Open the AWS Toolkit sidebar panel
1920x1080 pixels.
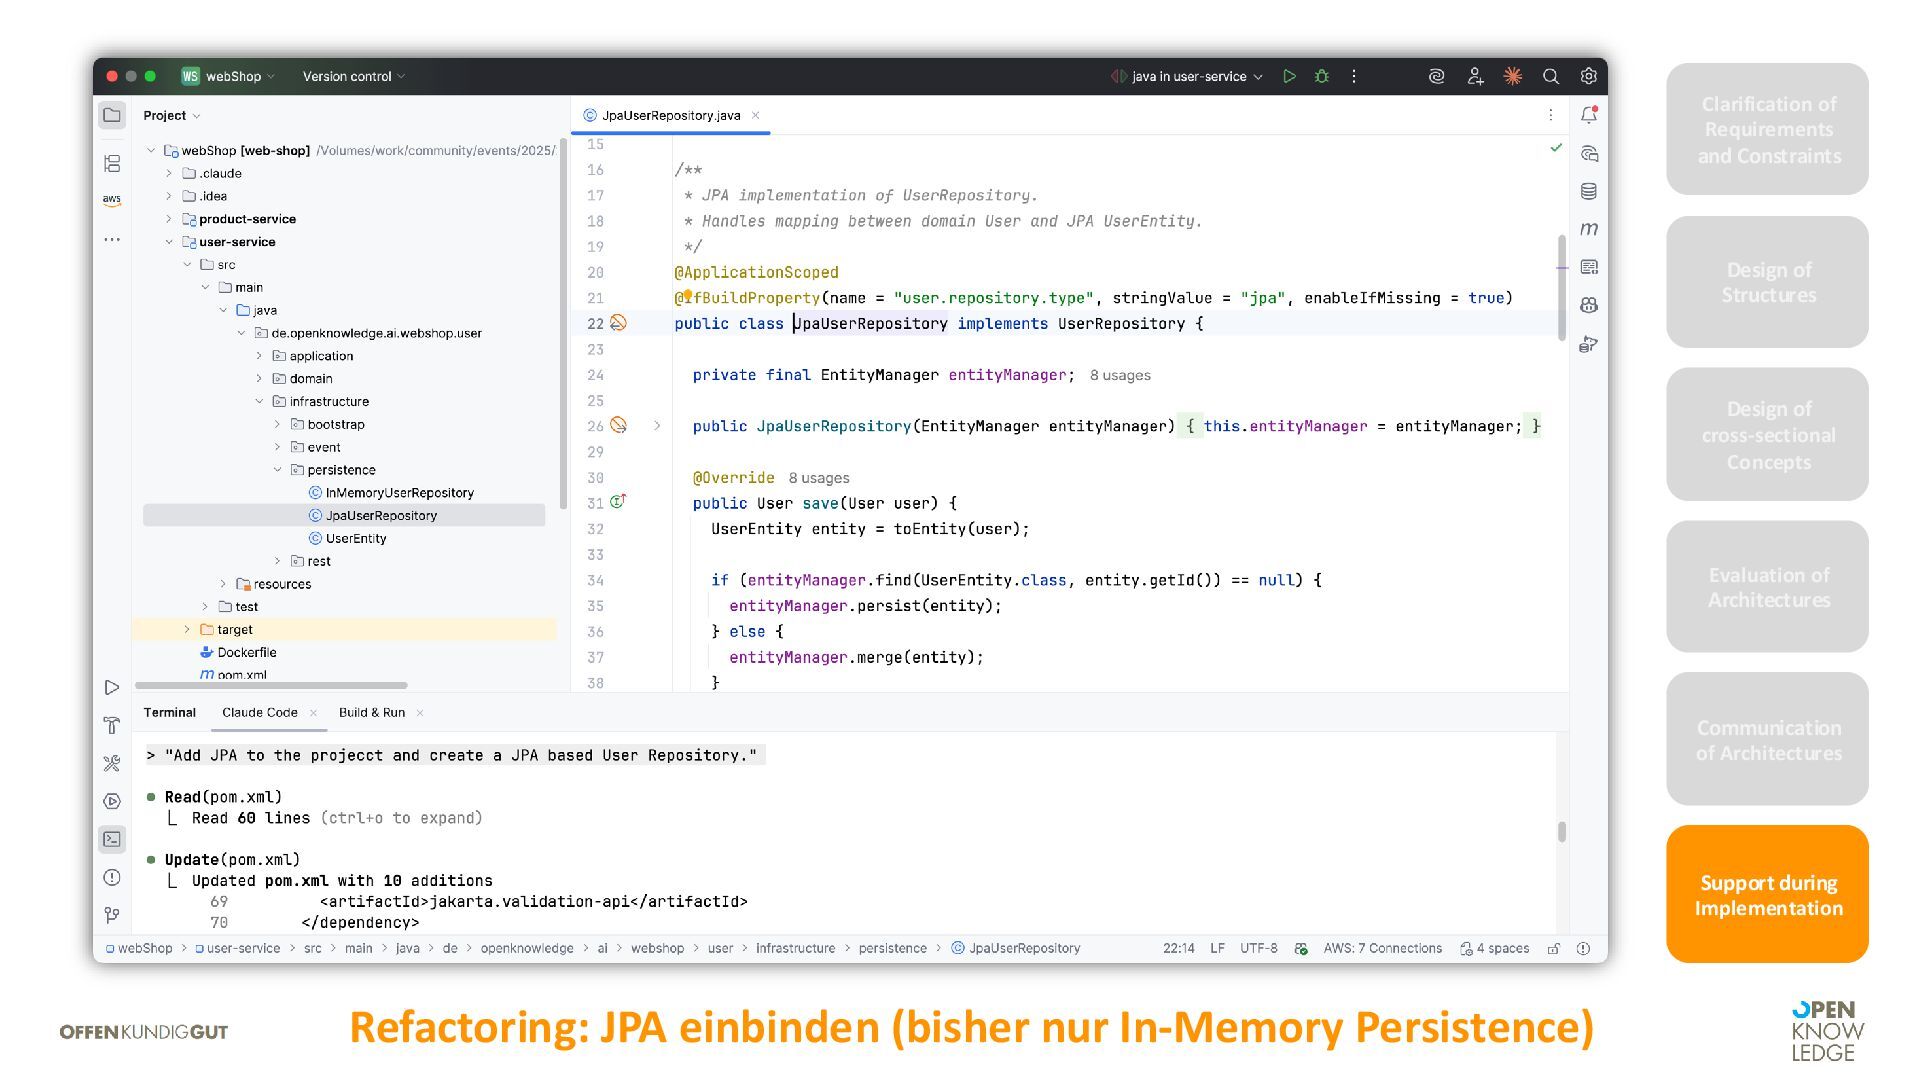tap(112, 200)
